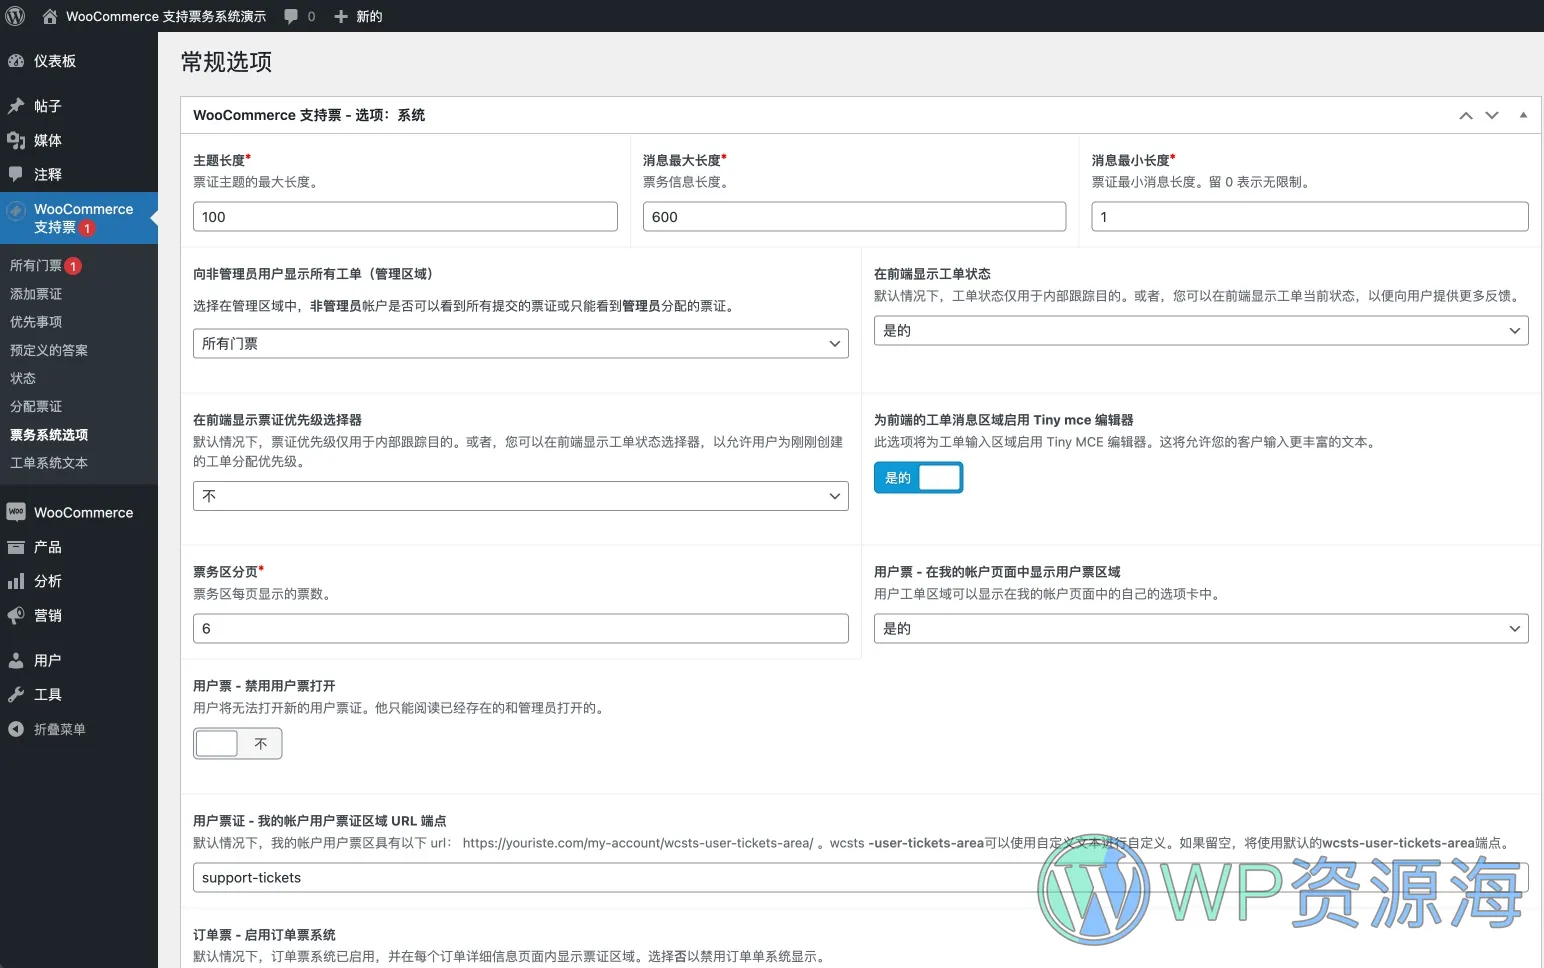Click the WordPress logo icon in admin bar
The height and width of the screenshot is (968, 1544).
tap(16, 16)
